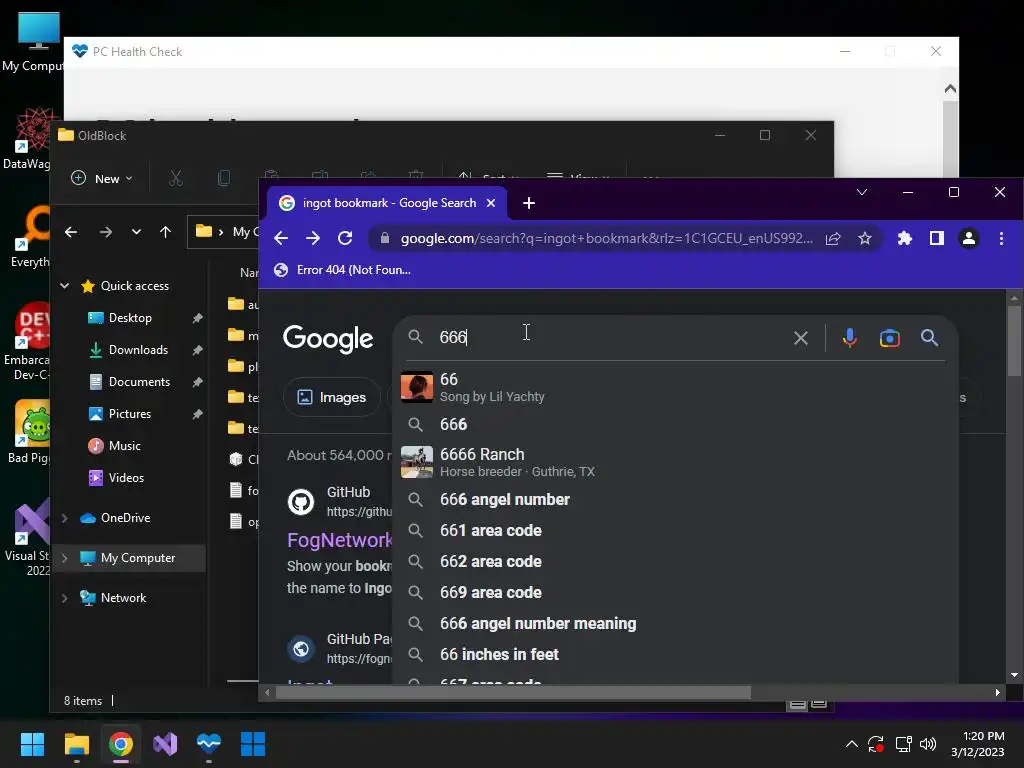Open the New menu in OldBlock Explorer
The width and height of the screenshot is (1024, 768).
pyautogui.click(x=102, y=178)
